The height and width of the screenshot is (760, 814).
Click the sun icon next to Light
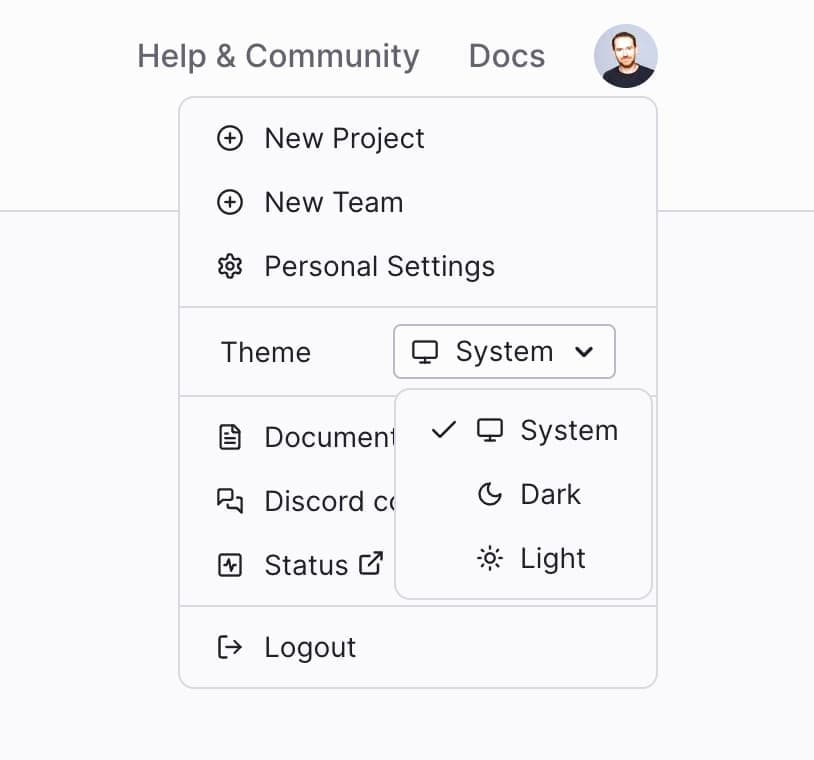pos(489,558)
